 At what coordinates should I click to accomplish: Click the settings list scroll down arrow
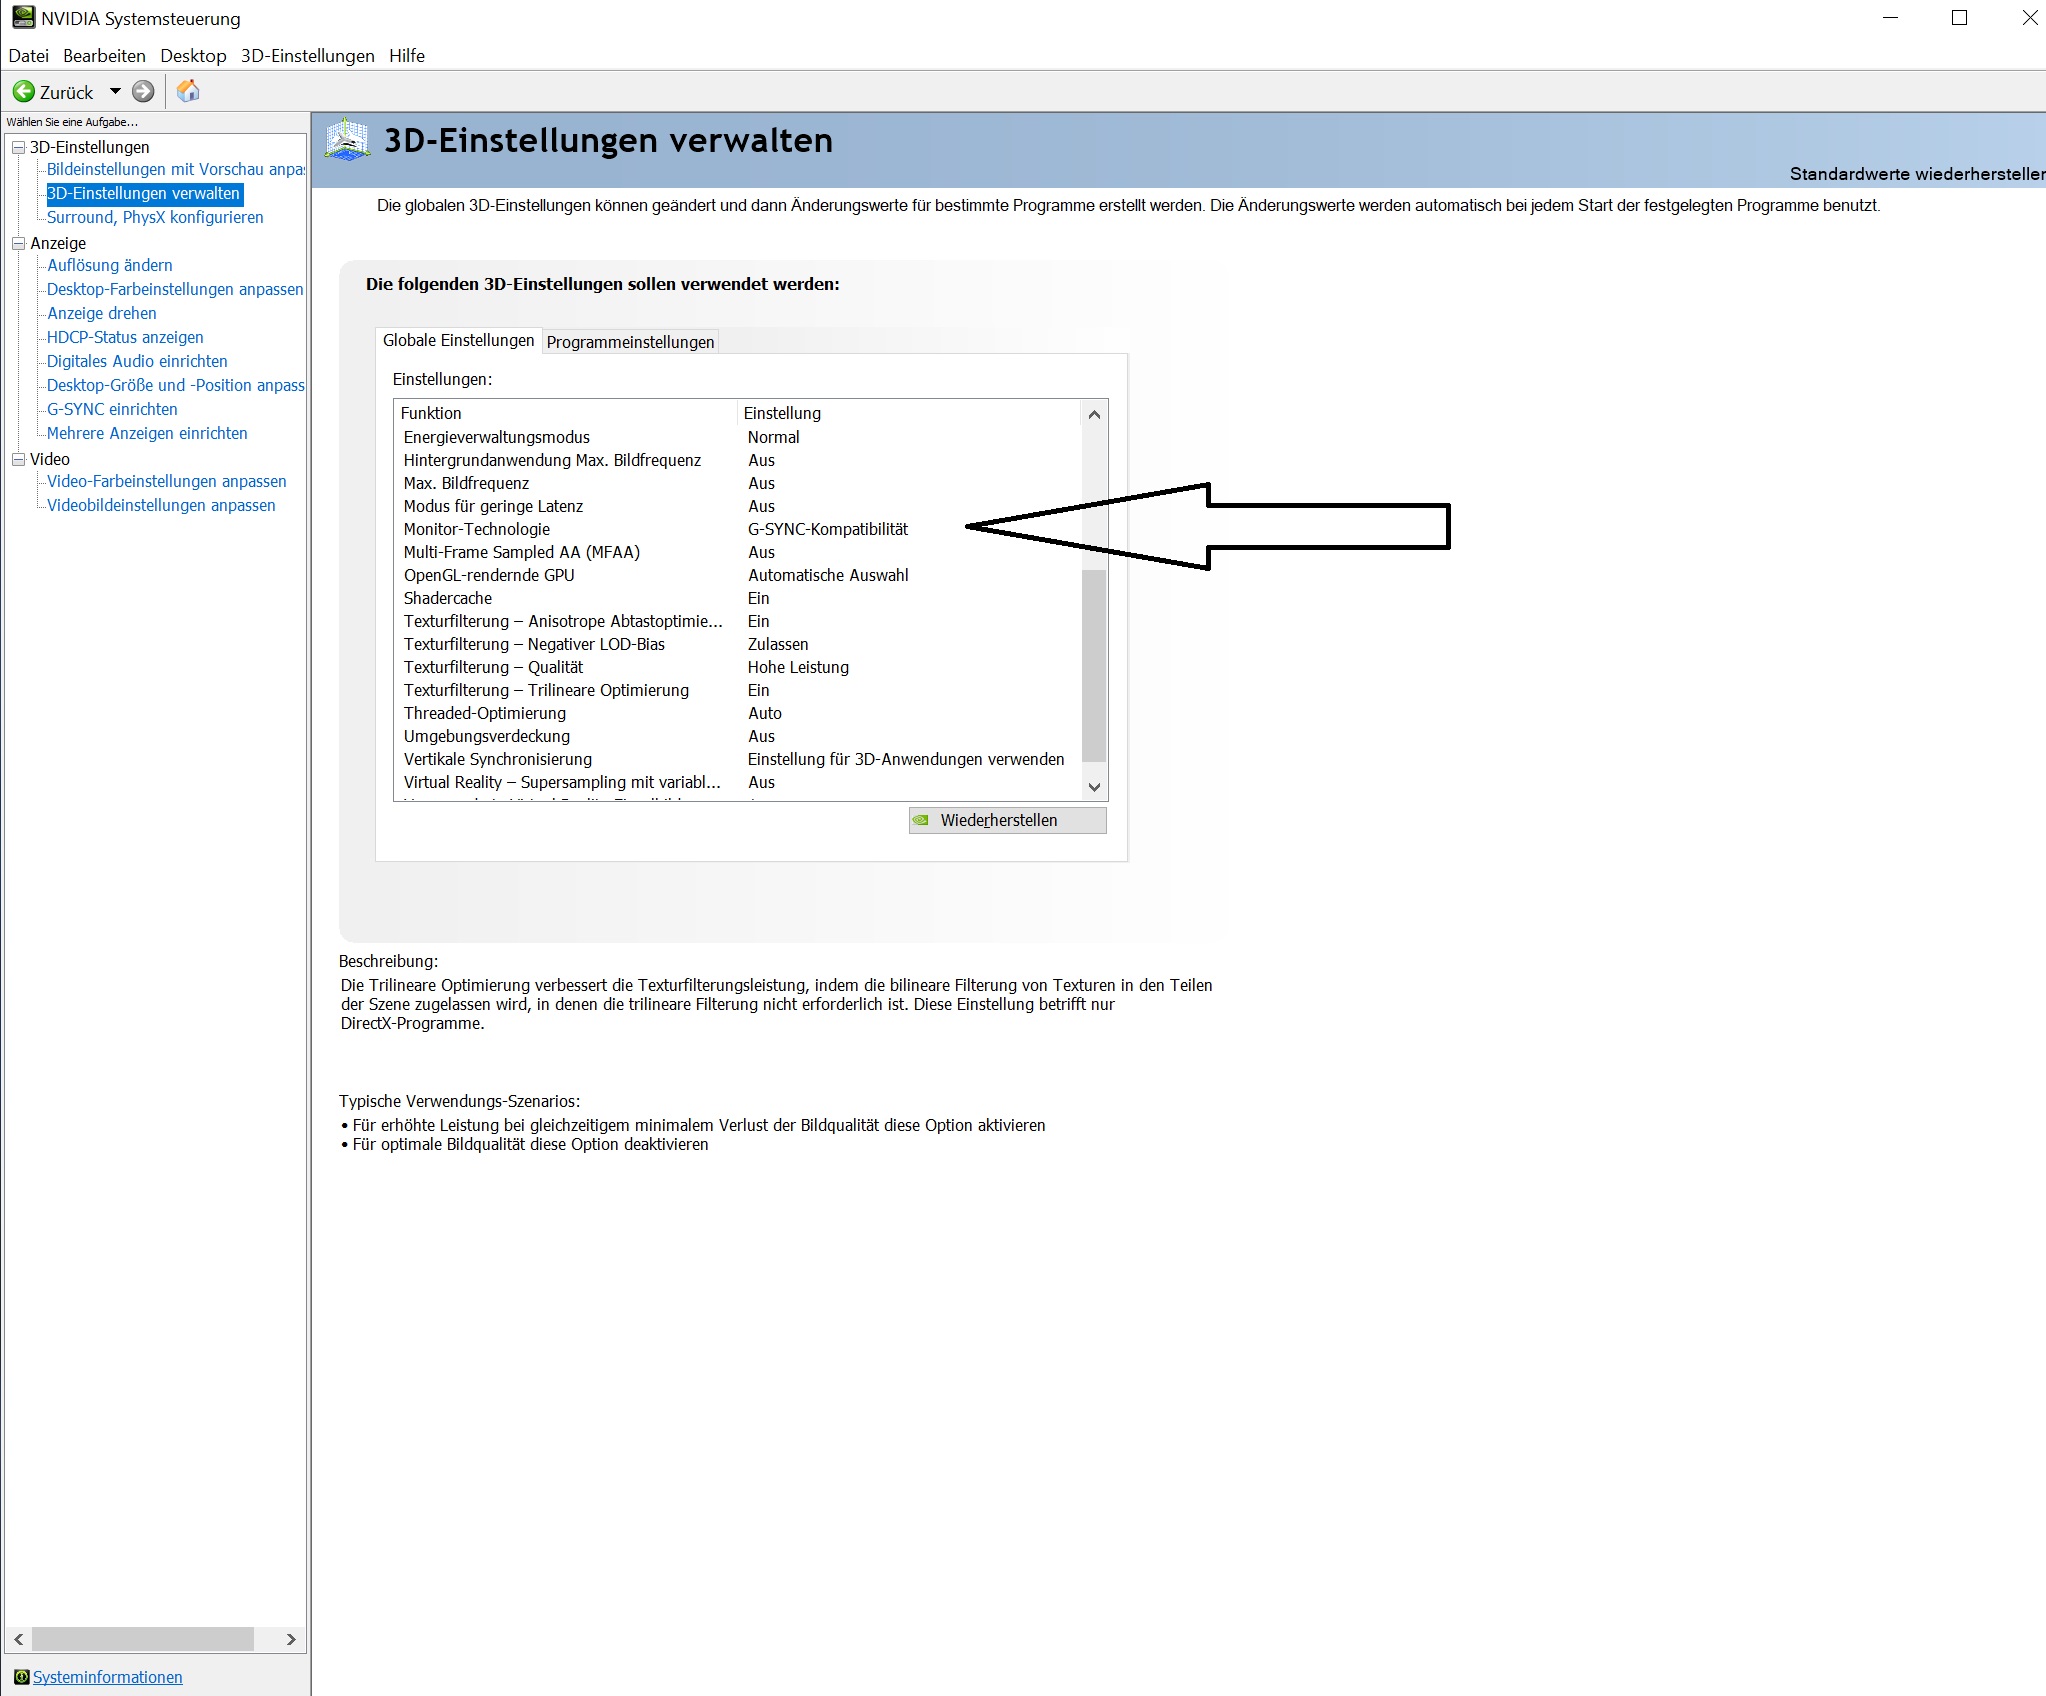(x=1094, y=787)
